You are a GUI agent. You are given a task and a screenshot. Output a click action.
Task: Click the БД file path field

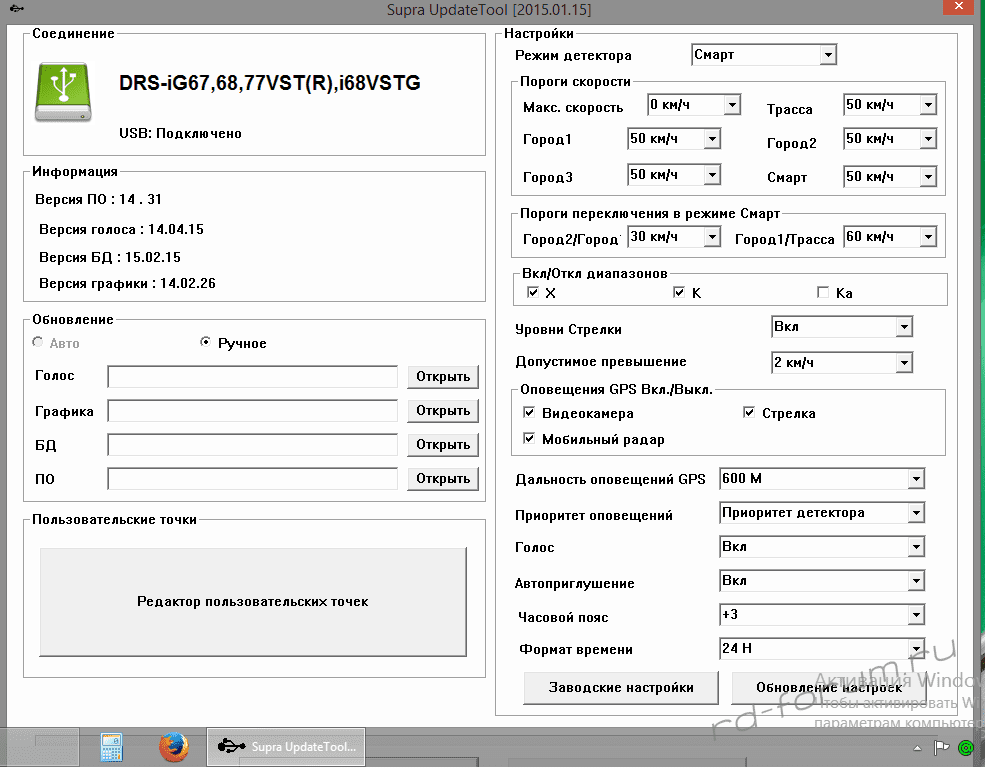click(253, 444)
